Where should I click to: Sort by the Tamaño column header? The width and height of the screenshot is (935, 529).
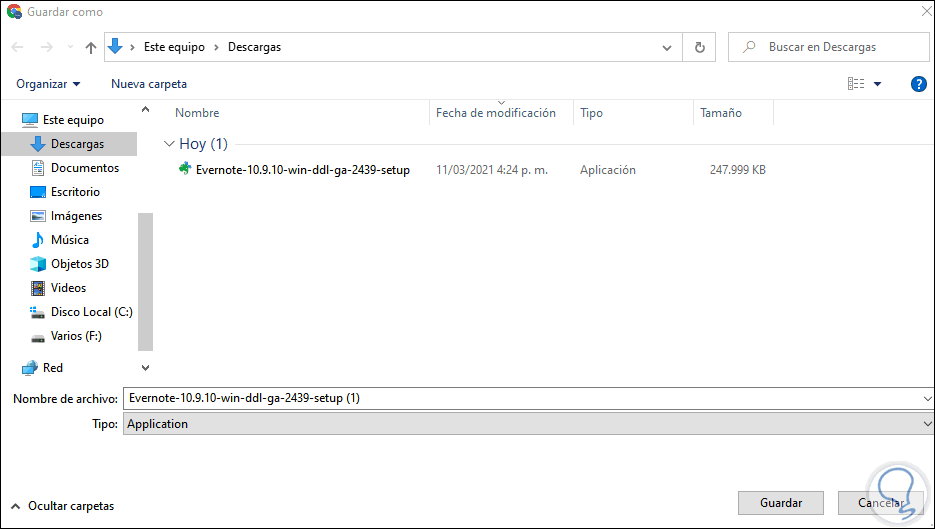pyautogui.click(x=721, y=113)
